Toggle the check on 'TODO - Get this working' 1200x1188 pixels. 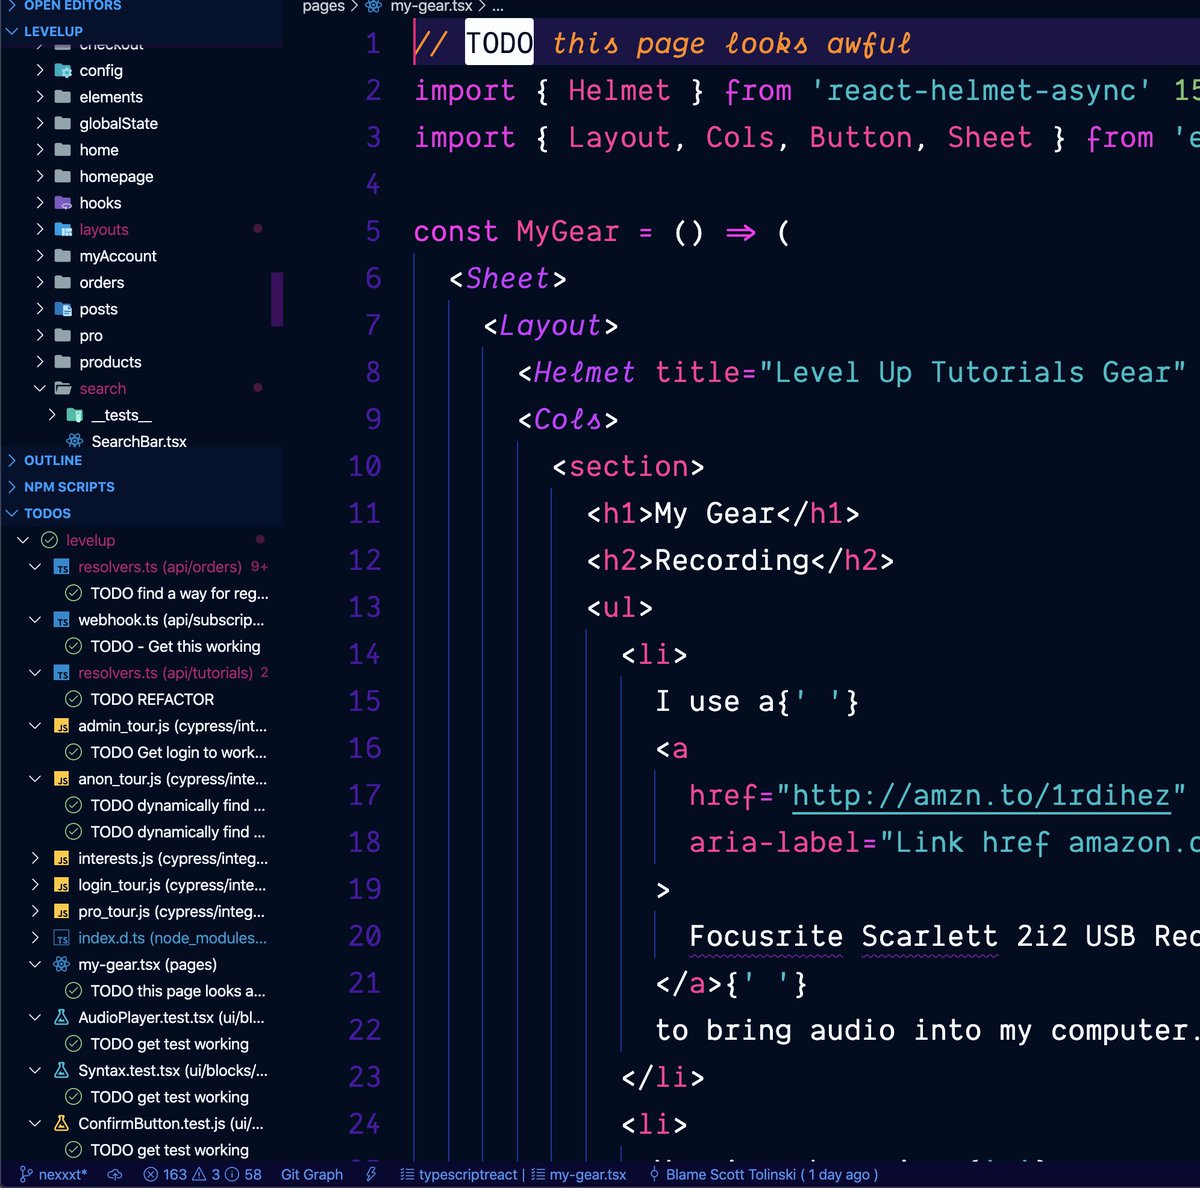[x=73, y=646]
